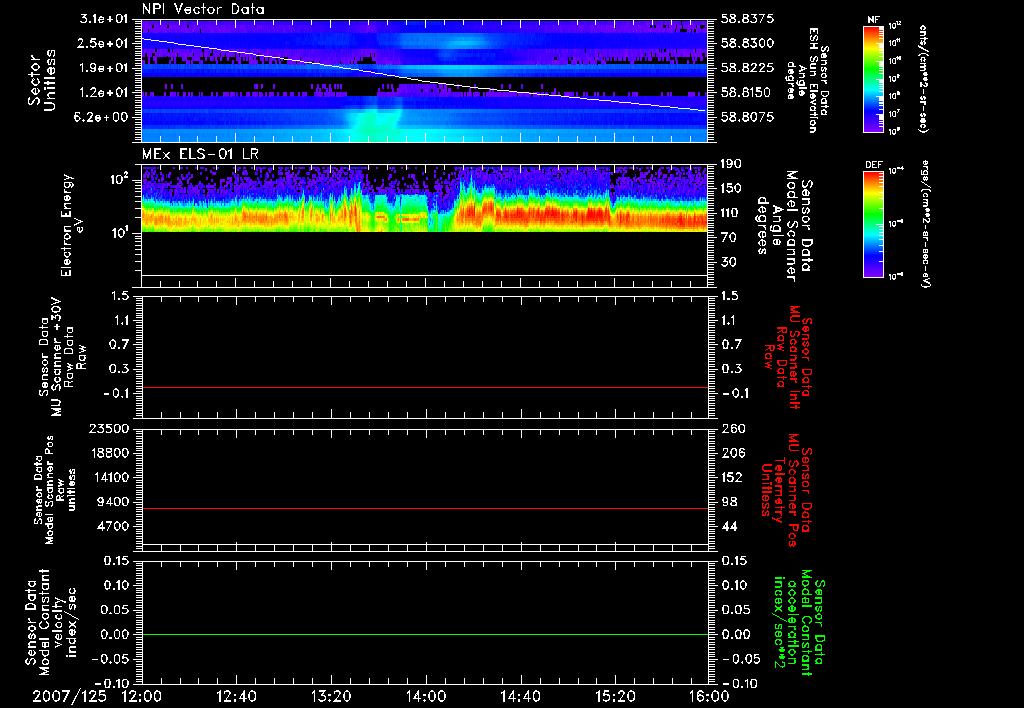The width and height of the screenshot is (1024, 708).
Task: Click the 2.5e+01 sector tick label
Action: [x=104, y=43]
